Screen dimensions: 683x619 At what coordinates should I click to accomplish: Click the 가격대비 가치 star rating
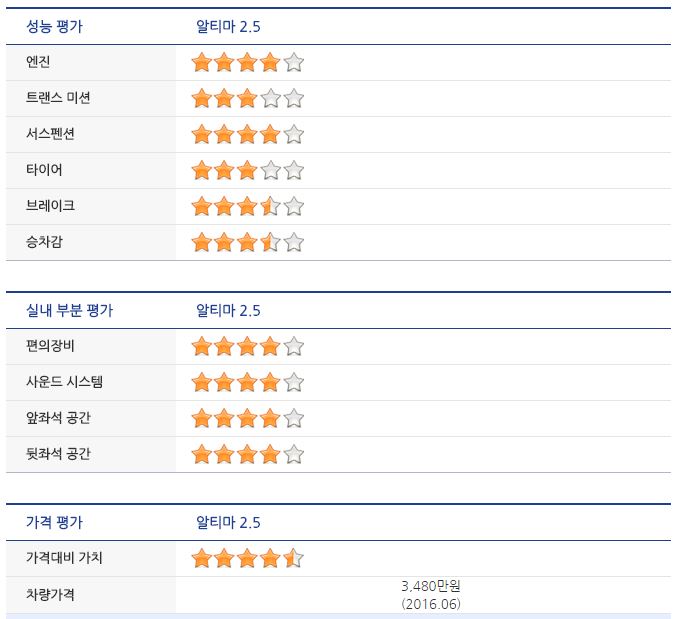[247, 558]
